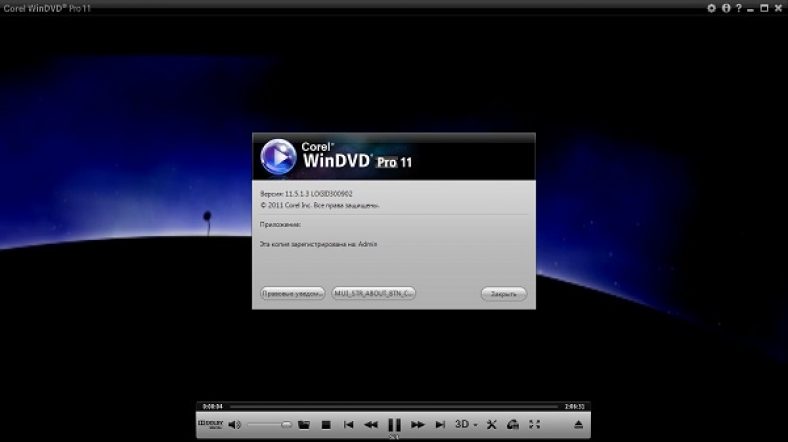Seek along the playback progress bar
Screen dimensions: 788x442
[x=394, y=406]
